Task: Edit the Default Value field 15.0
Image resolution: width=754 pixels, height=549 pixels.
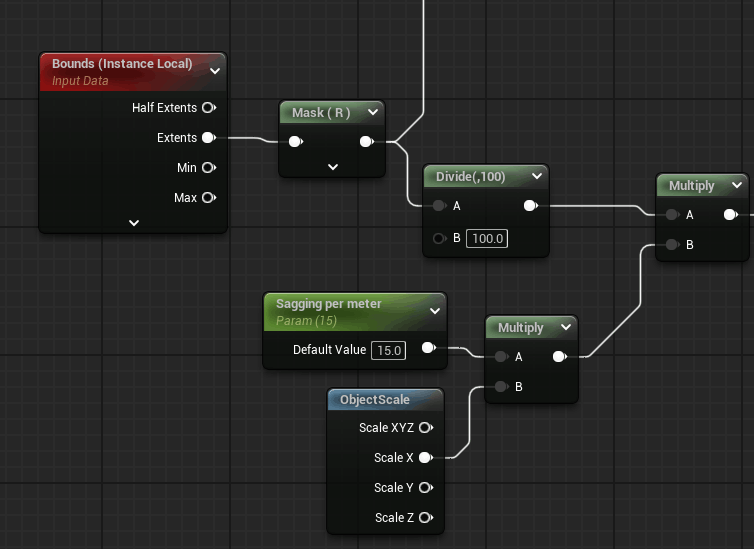Action: click(x=389, y=350)
